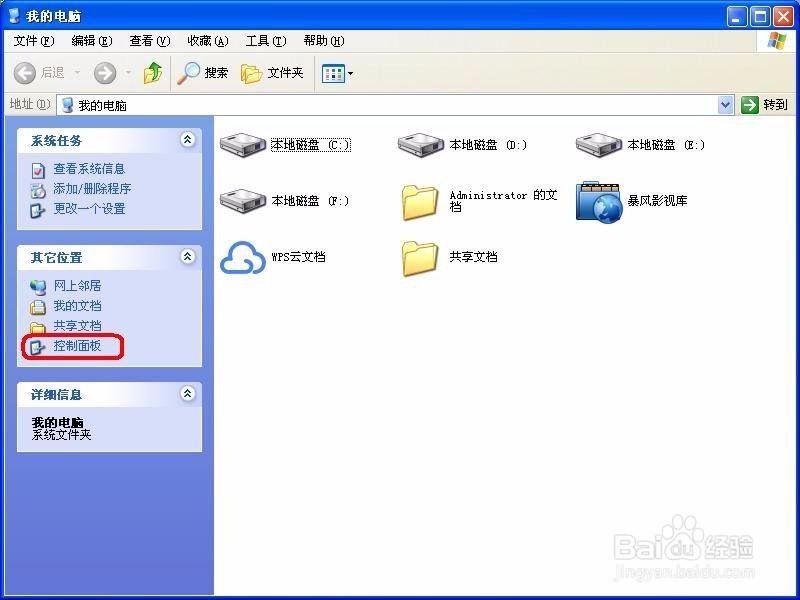Open 暴风影视库 icon
Screen dimensions: 800x600
tap(598, 202)
